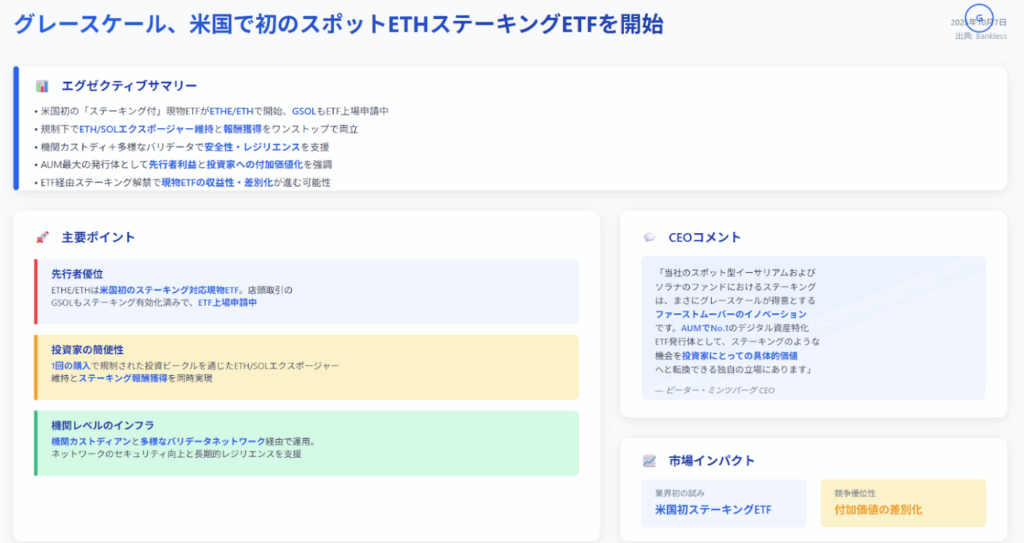
Task: Click the page title about グレースケール ETH ETF
Action: (x=338, y=24)
